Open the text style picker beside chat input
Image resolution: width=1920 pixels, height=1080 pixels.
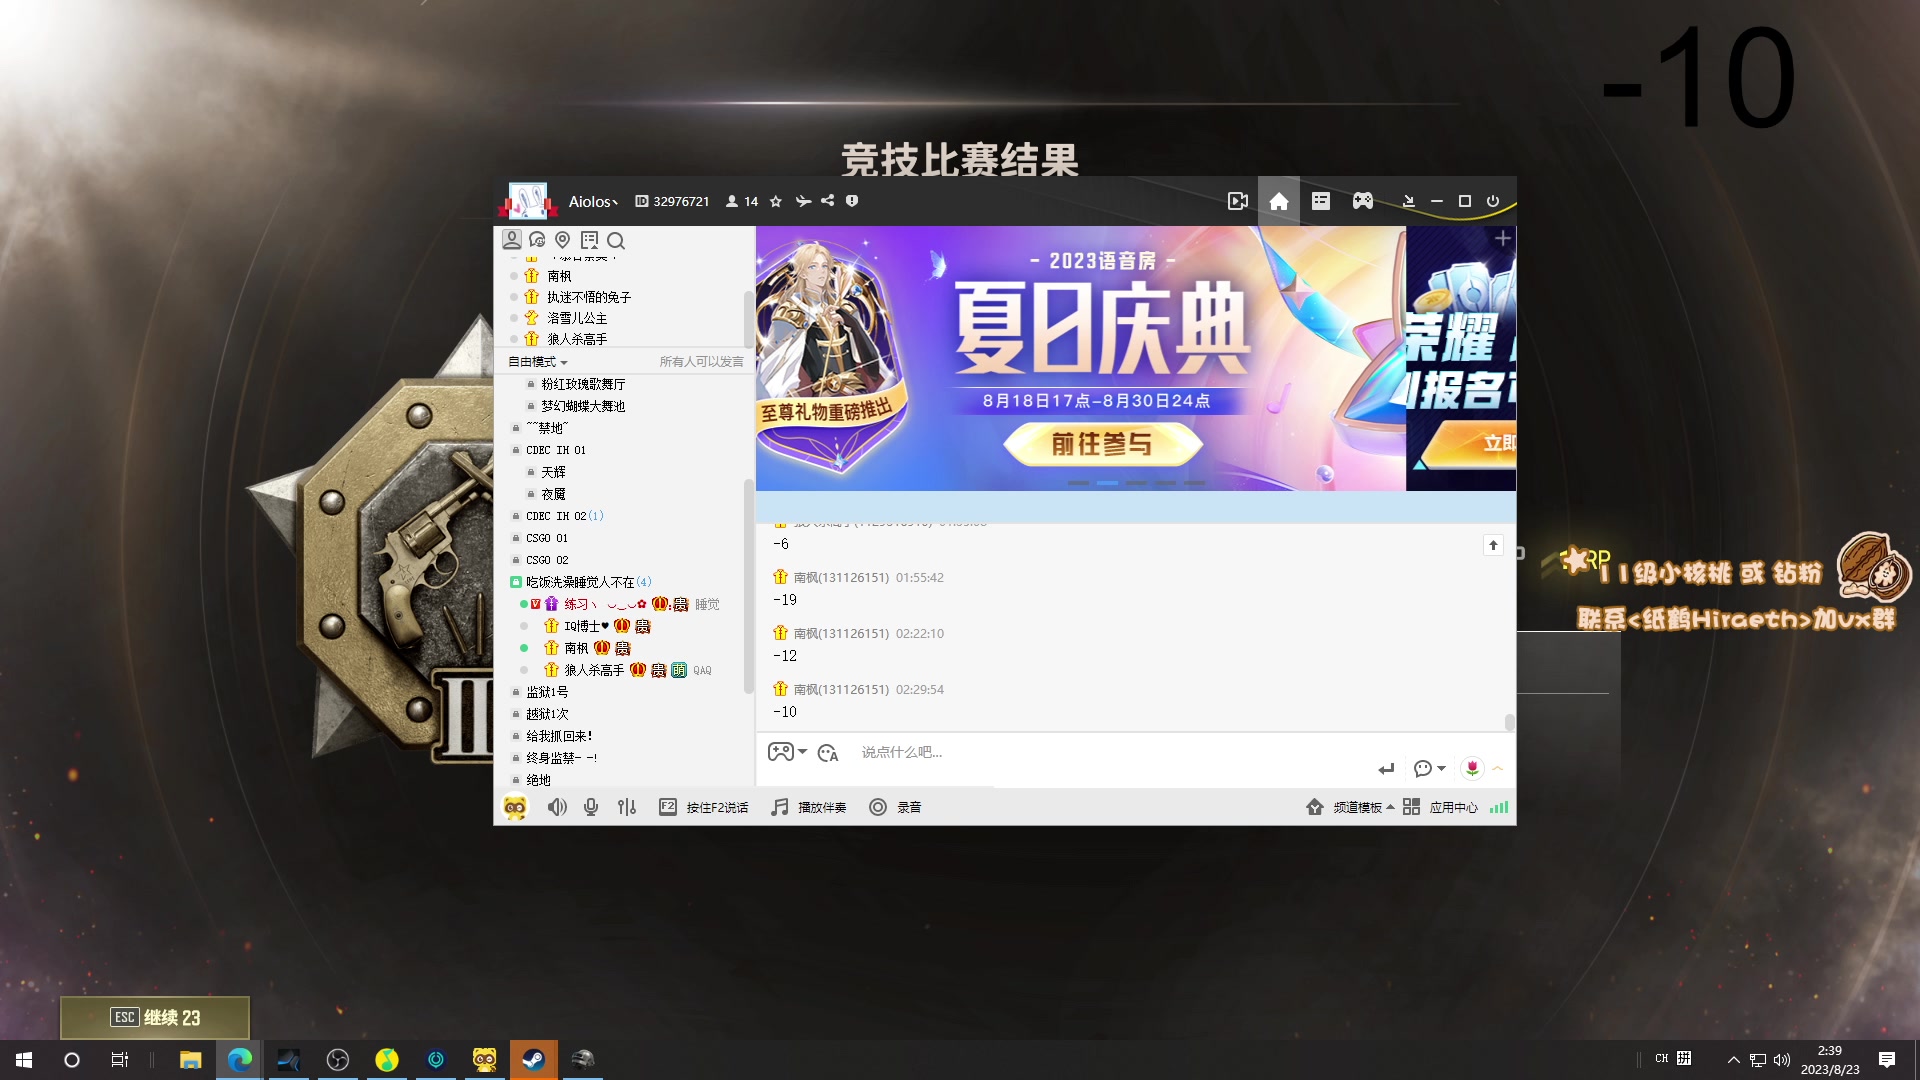pyautogui.click(x=828, y=752)
